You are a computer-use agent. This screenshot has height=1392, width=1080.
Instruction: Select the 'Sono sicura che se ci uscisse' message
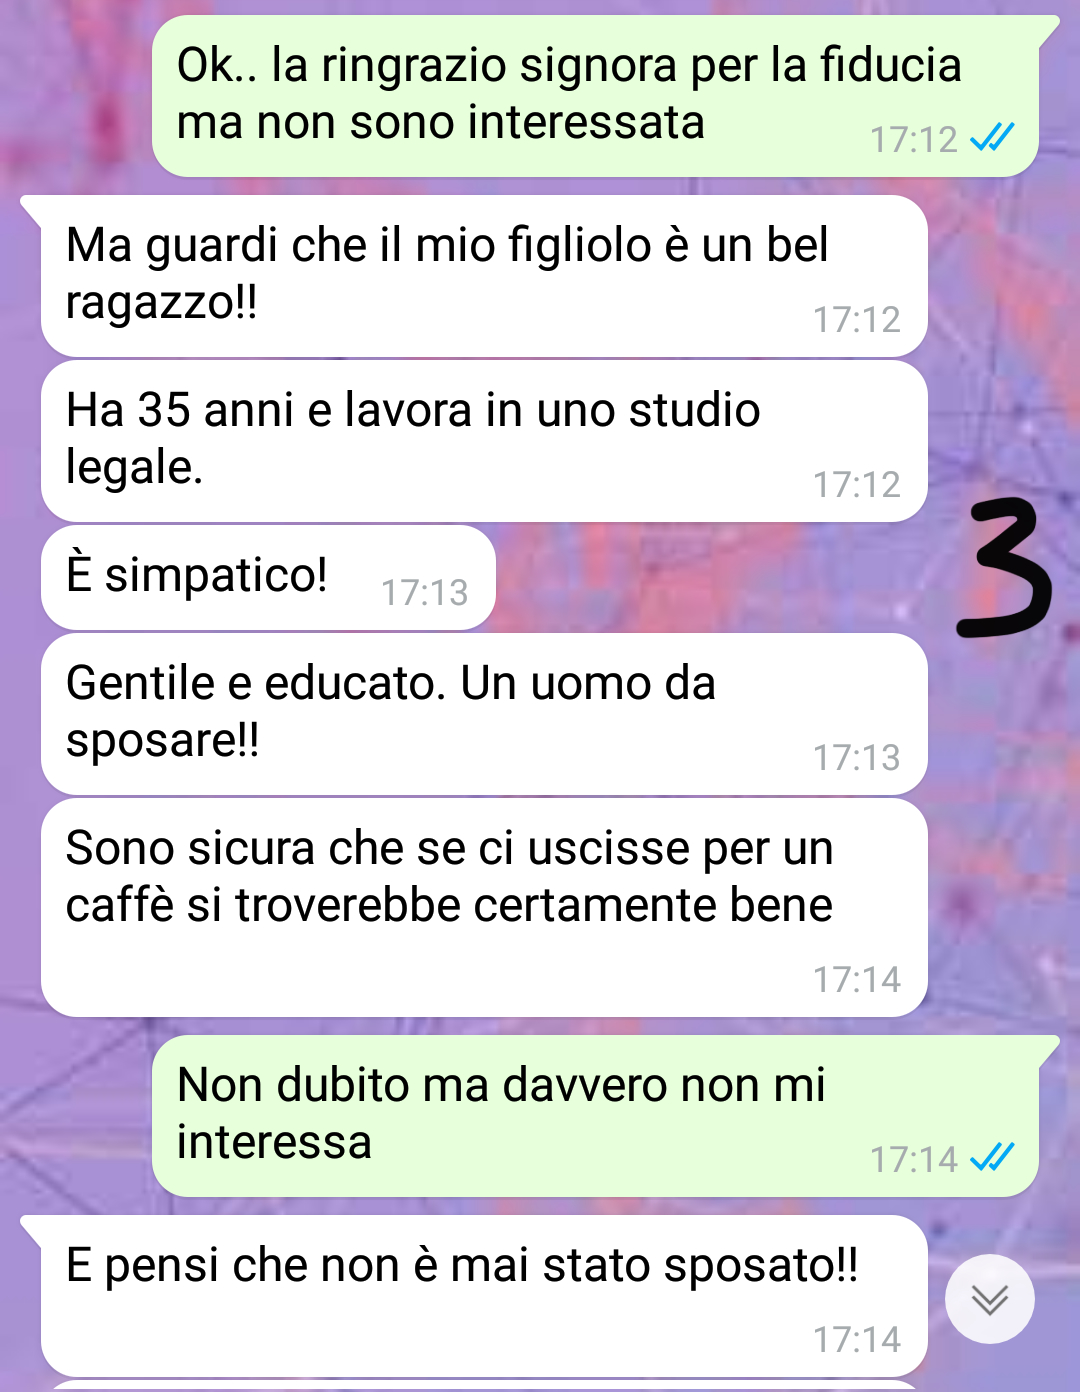tap(484, 907)
